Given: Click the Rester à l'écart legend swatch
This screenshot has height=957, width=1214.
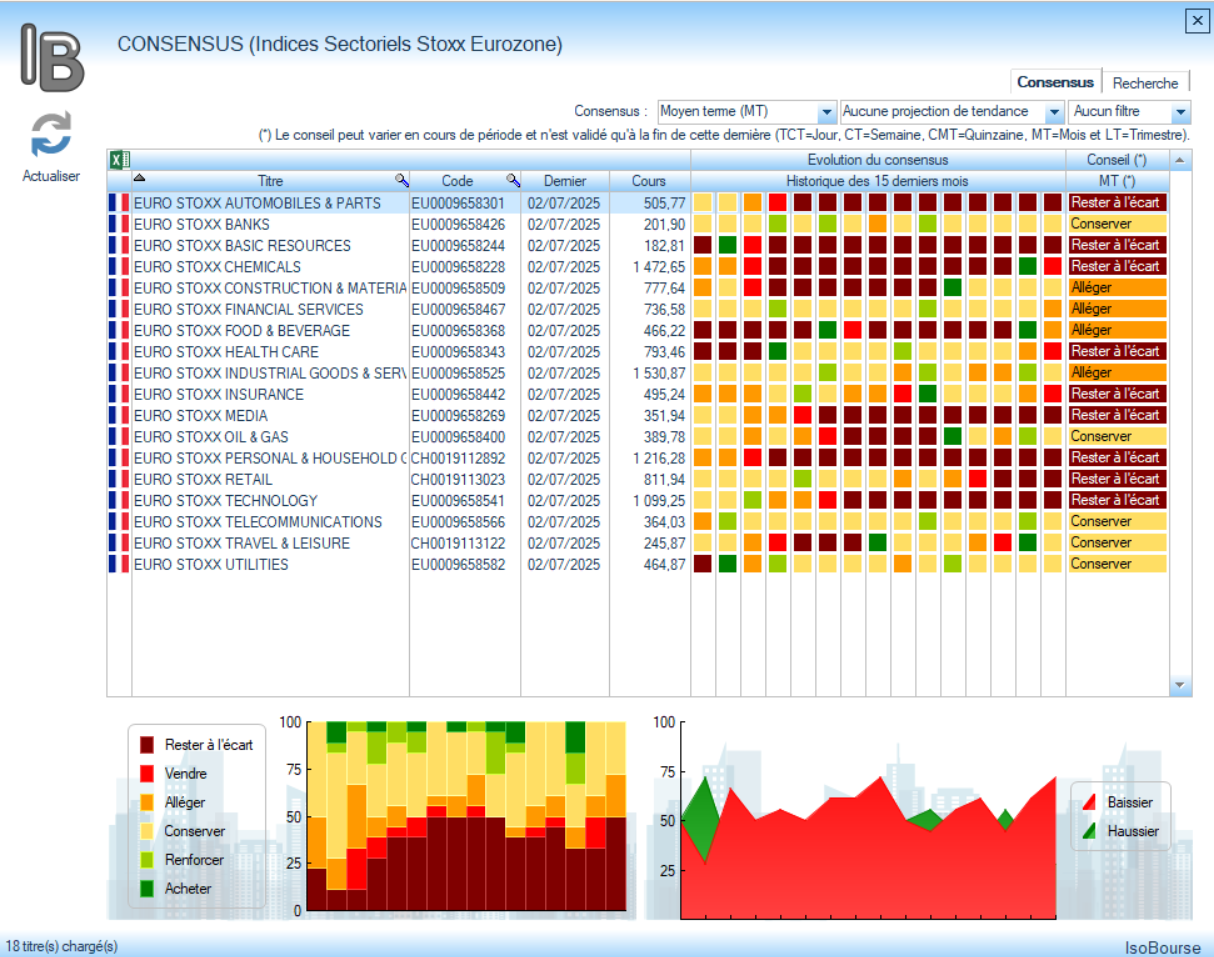Looking at the screenshot, I should (147, 744).
